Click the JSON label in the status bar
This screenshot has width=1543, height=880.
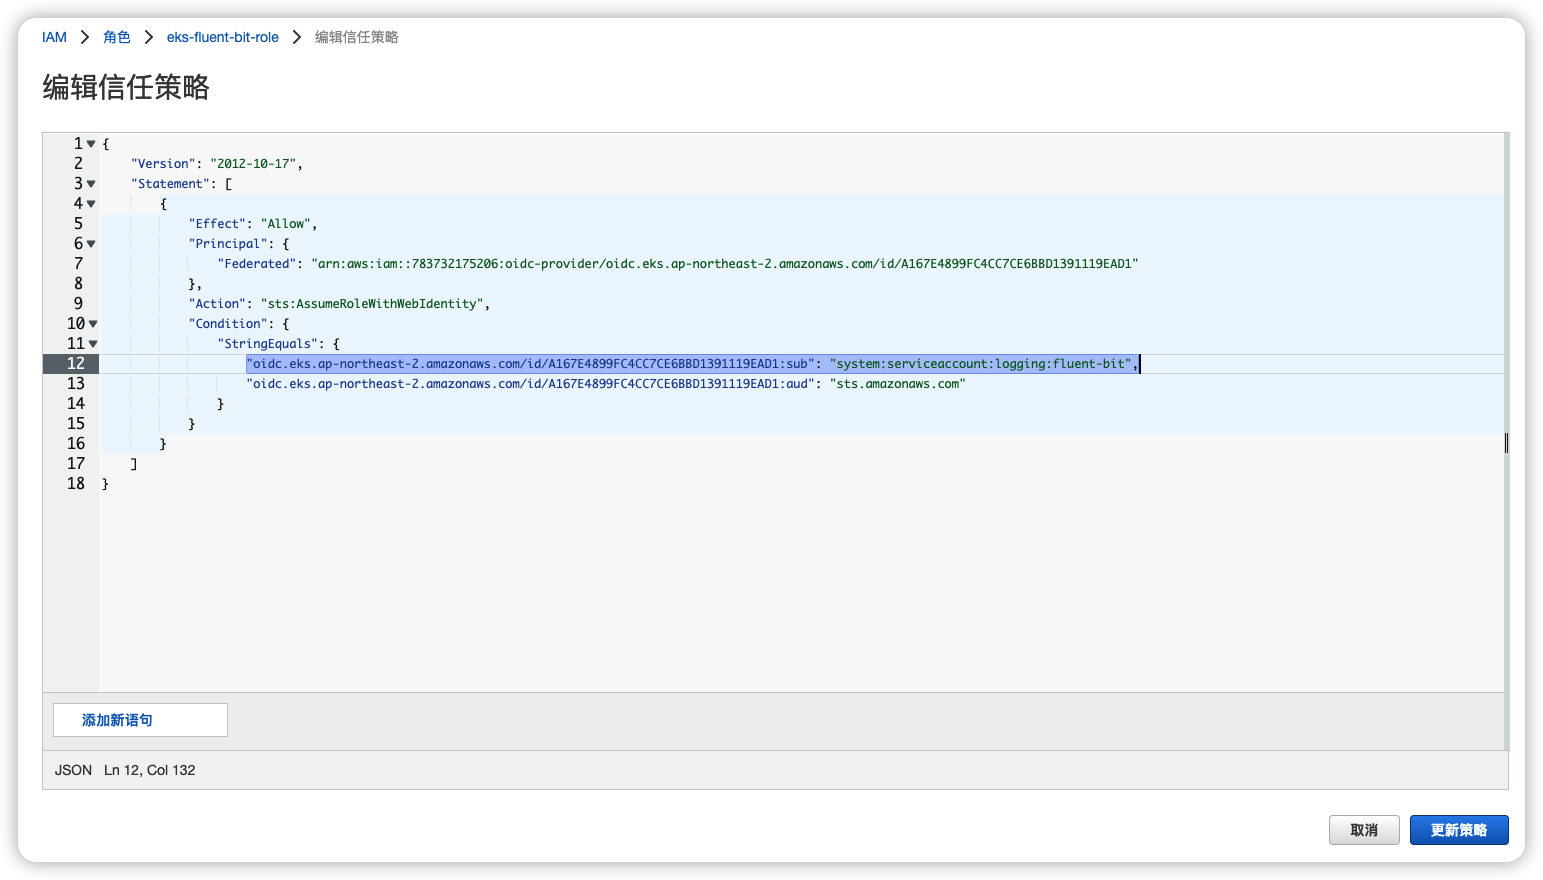click(x=73, y=770)
